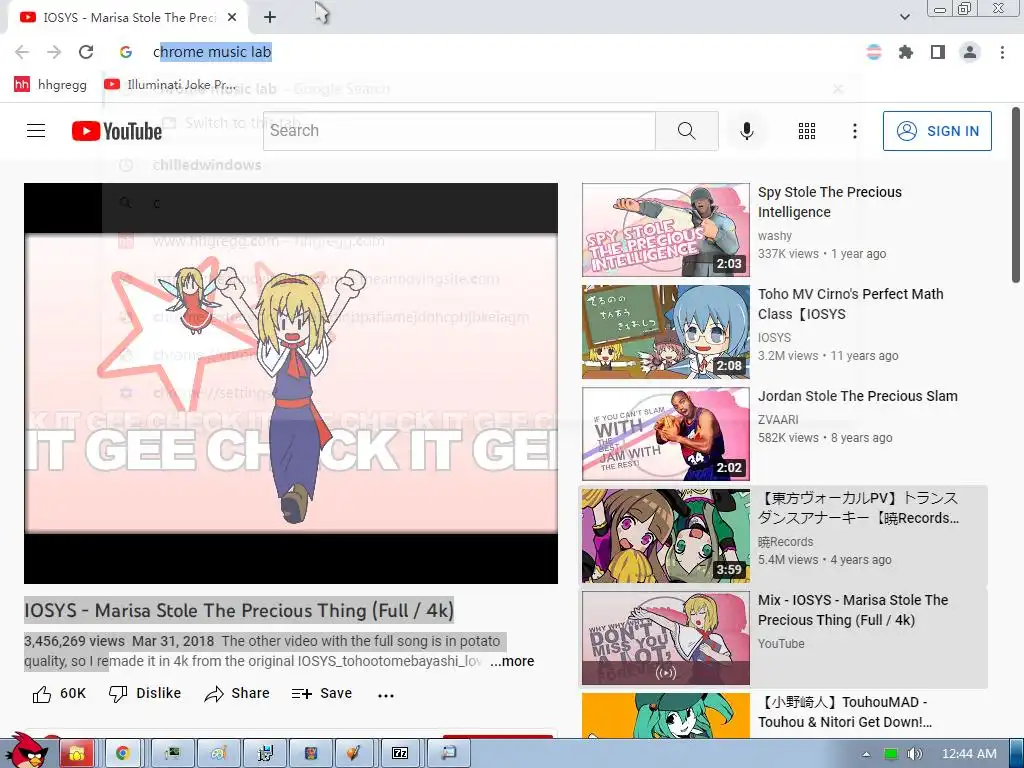Image resolution: width=1024 pixels, height=768 pixels.
Task: Open a new browser tab
Action: click(x=270, y=18)
